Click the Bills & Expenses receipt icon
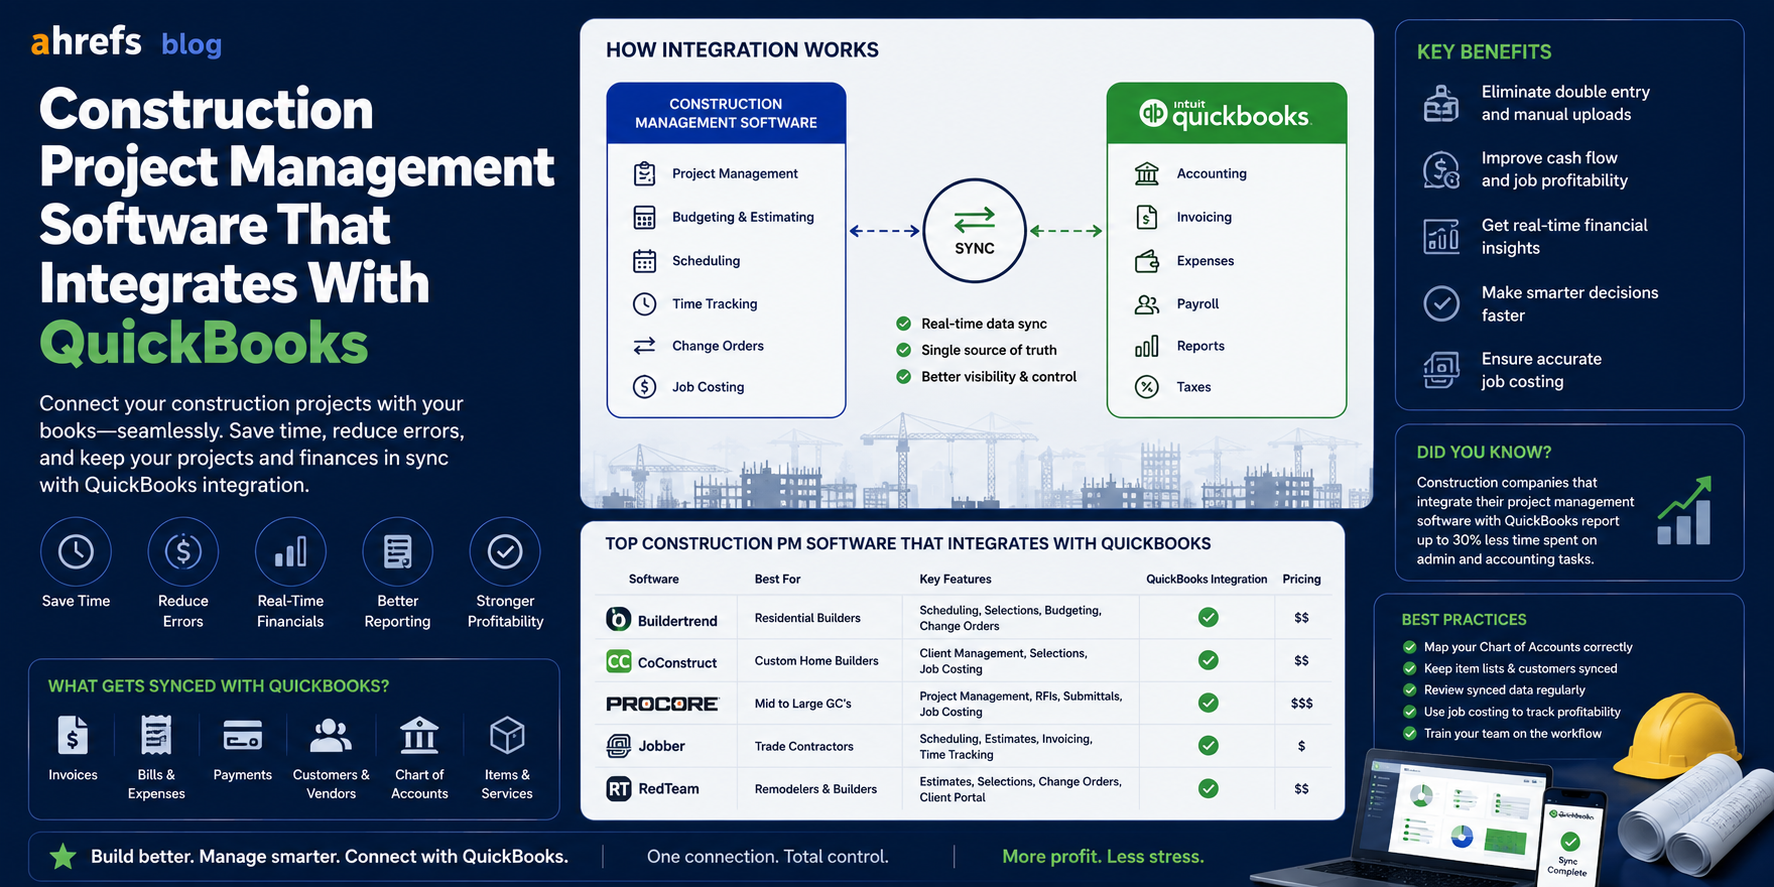Viewport: 1774px width, 887px height. click(156, 736)
